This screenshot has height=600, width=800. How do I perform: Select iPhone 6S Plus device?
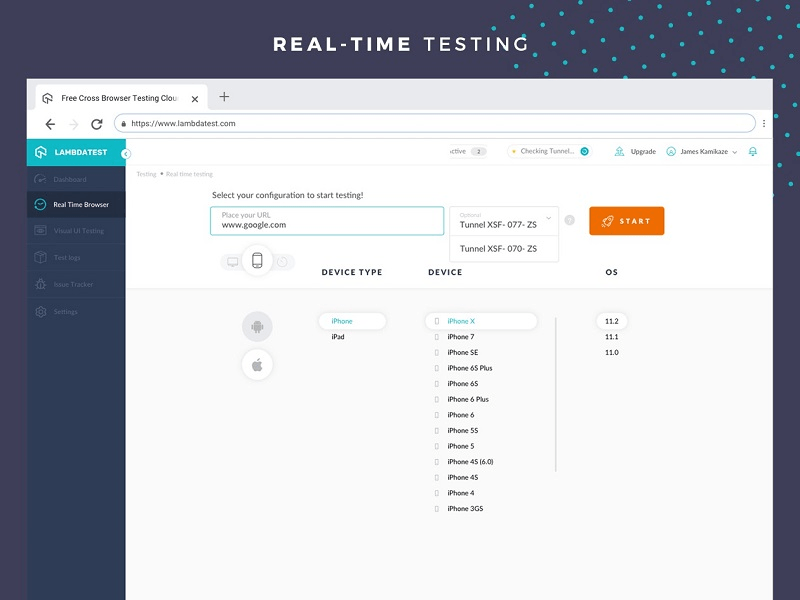pyautogui.click(x=469, y=368)
